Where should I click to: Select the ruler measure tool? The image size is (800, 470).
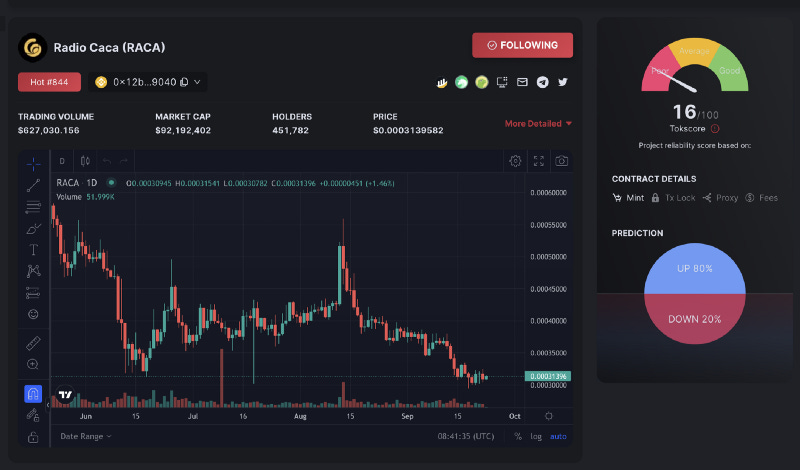33,343
